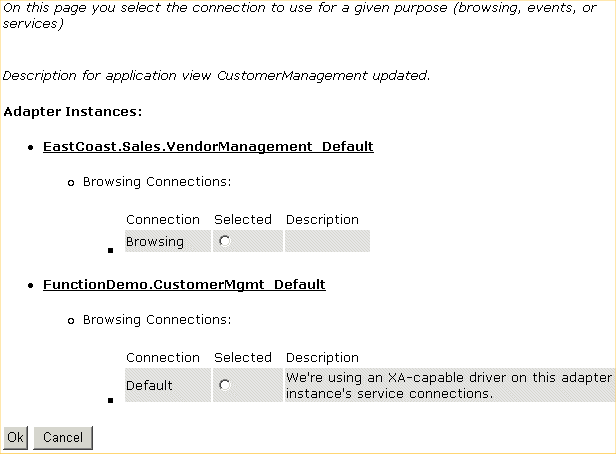Click Selected column header under FunctionDemo adapter
Image resolution: width=616 pixels, height=454 pixels.
[x=243, y=357]
